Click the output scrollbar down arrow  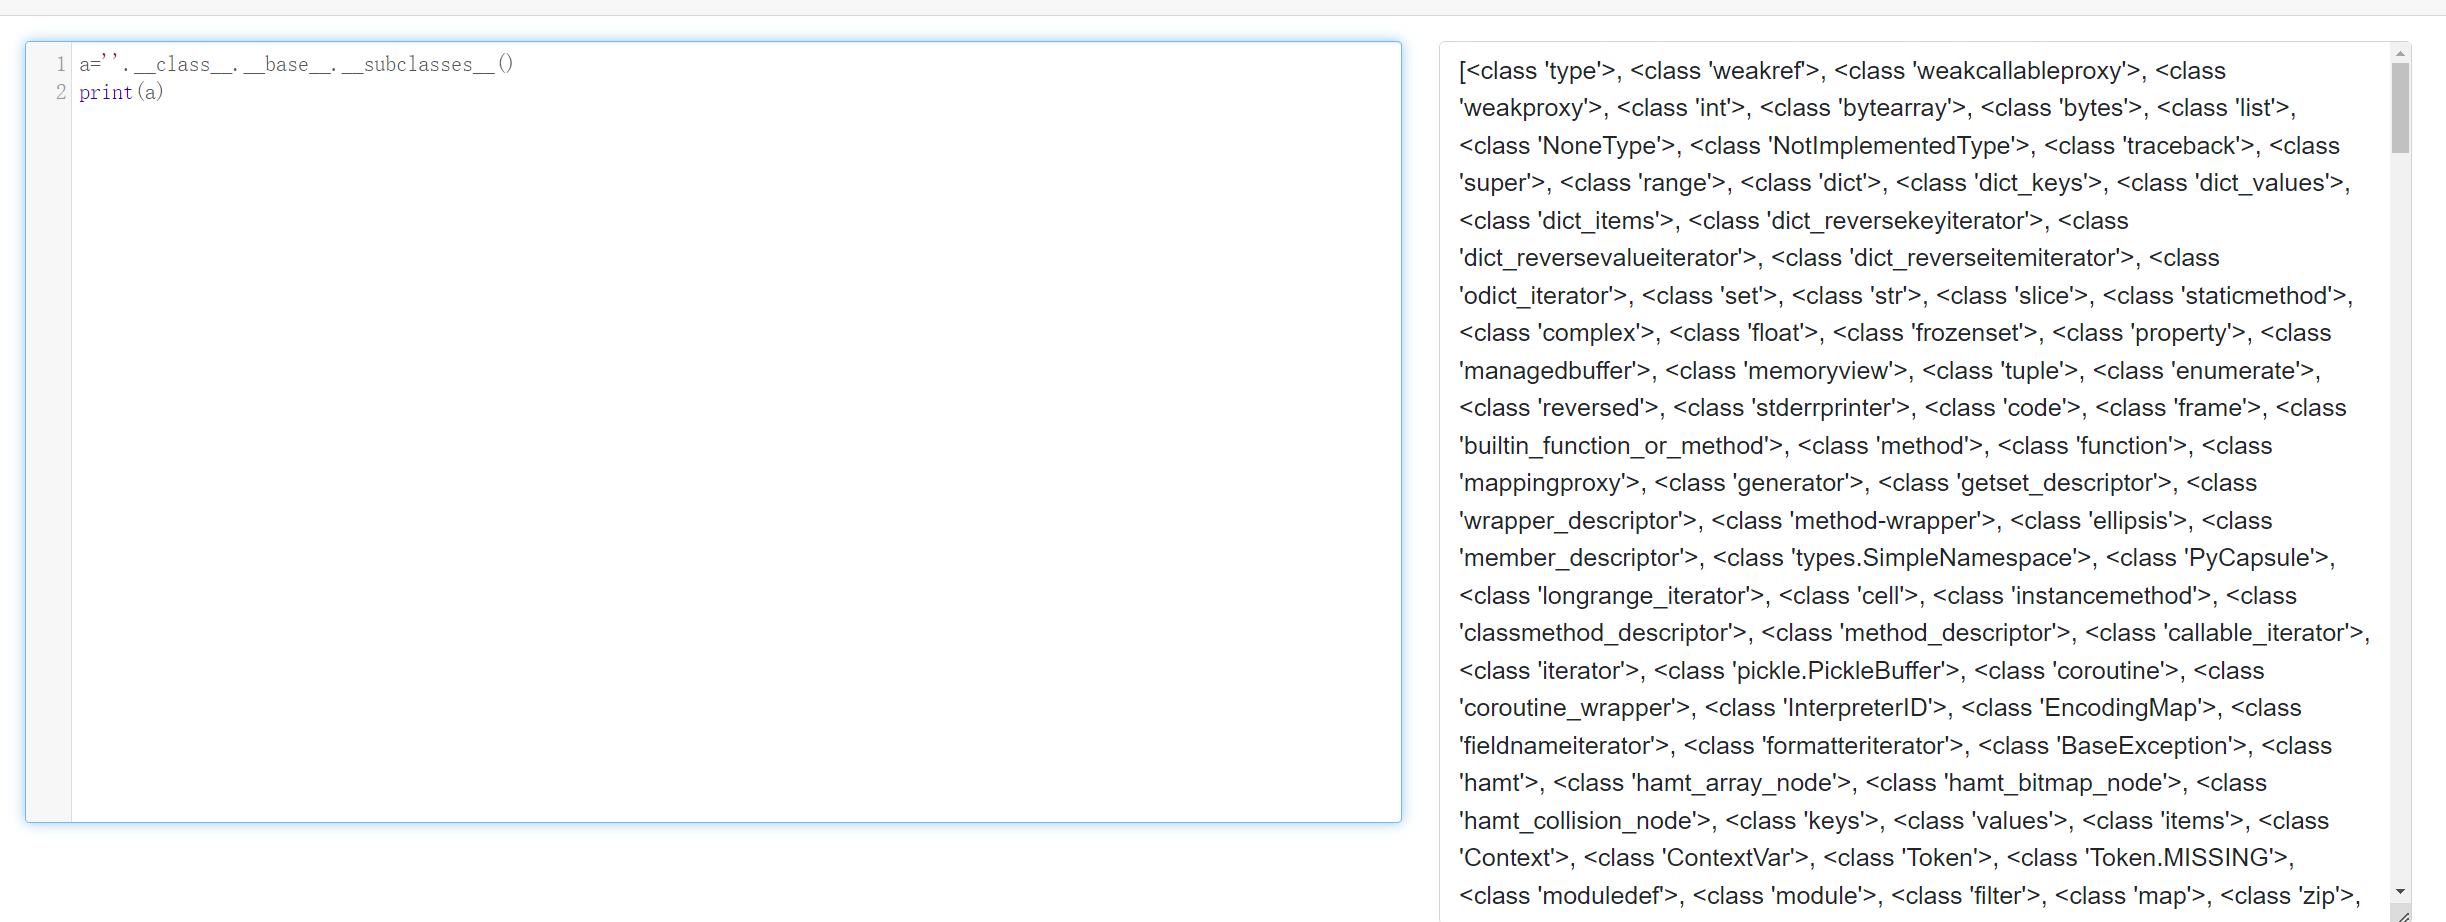tap(2400, 891)
